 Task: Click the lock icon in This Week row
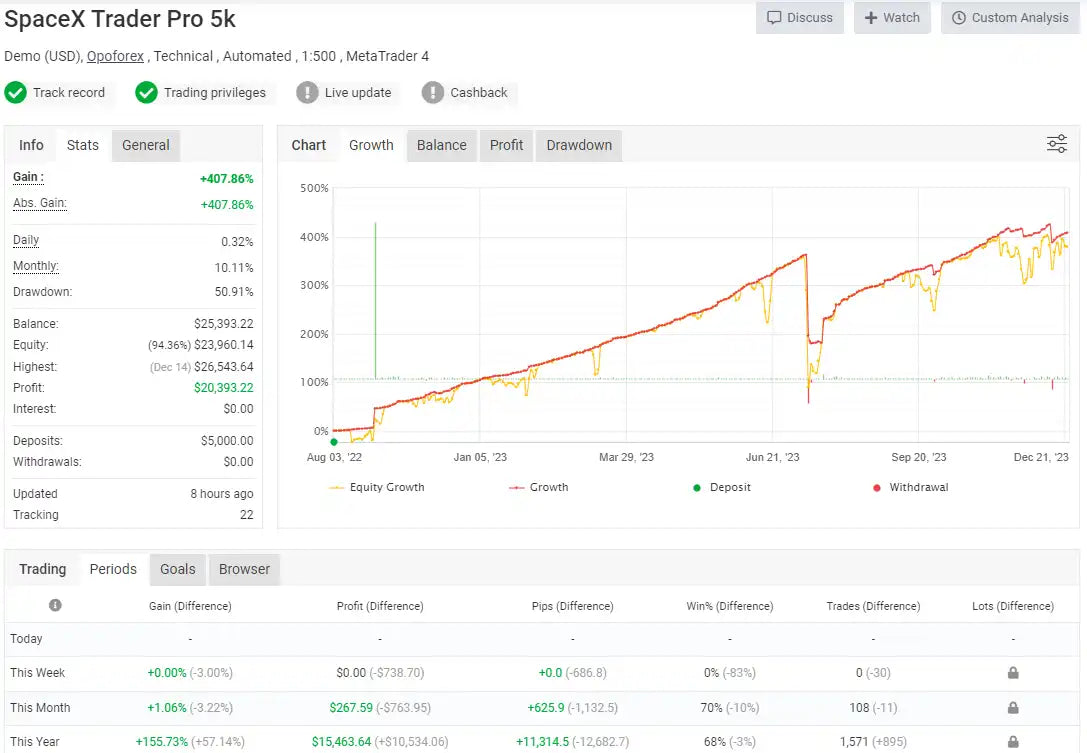point(1012,673)
